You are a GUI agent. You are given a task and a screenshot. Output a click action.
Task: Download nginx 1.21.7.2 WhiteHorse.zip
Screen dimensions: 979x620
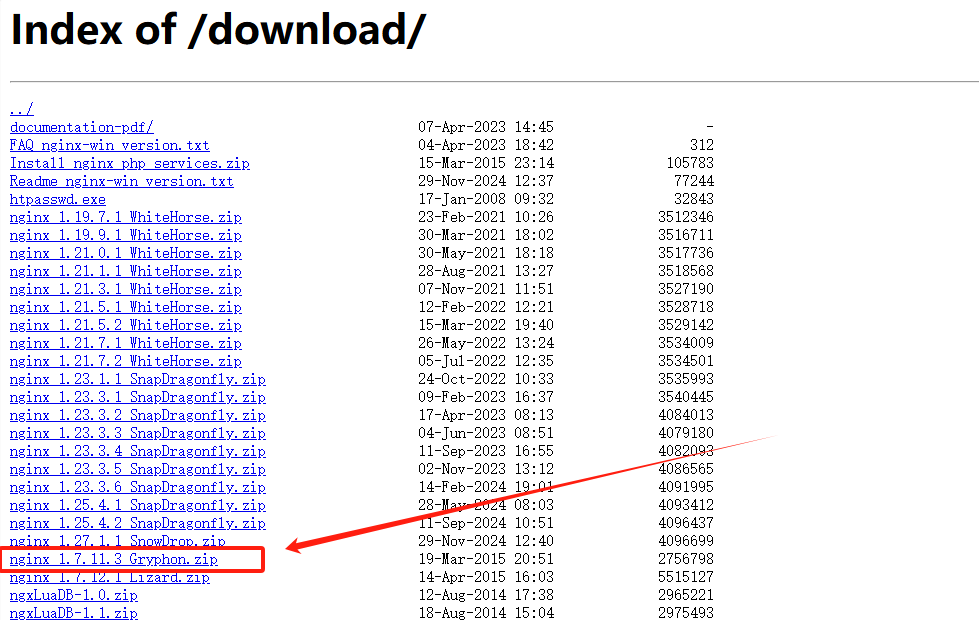(125, 362)
